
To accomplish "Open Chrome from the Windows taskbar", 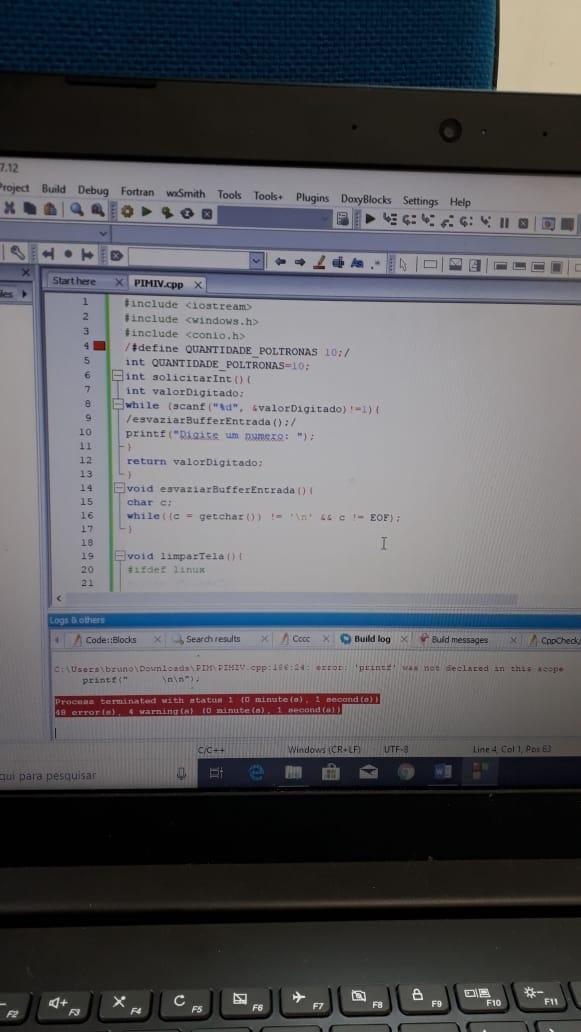I will click(x=406, y=772).
